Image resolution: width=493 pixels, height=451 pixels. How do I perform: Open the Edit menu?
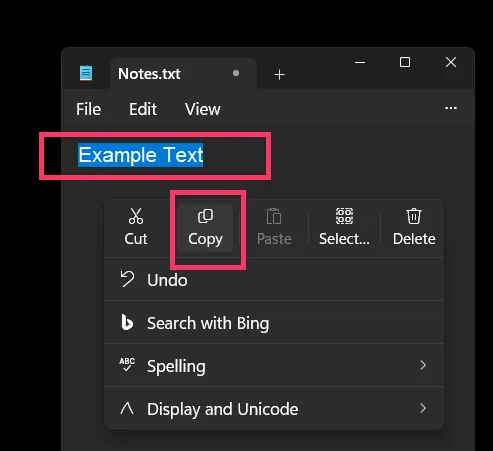click(x=143, y=109)
